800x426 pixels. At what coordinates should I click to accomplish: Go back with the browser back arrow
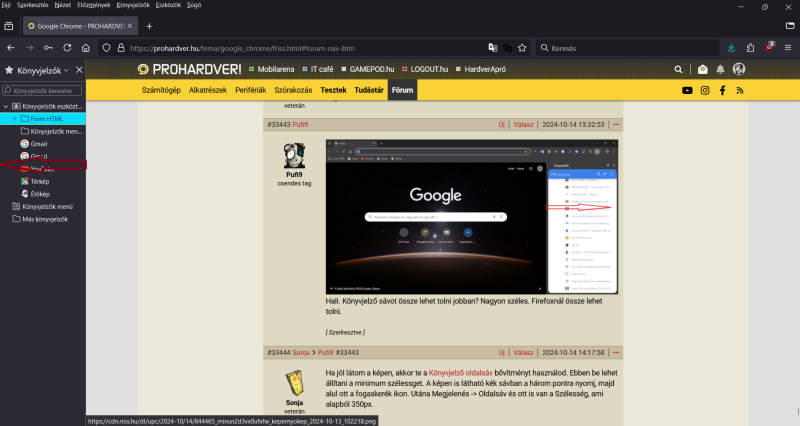click(11, 48)
